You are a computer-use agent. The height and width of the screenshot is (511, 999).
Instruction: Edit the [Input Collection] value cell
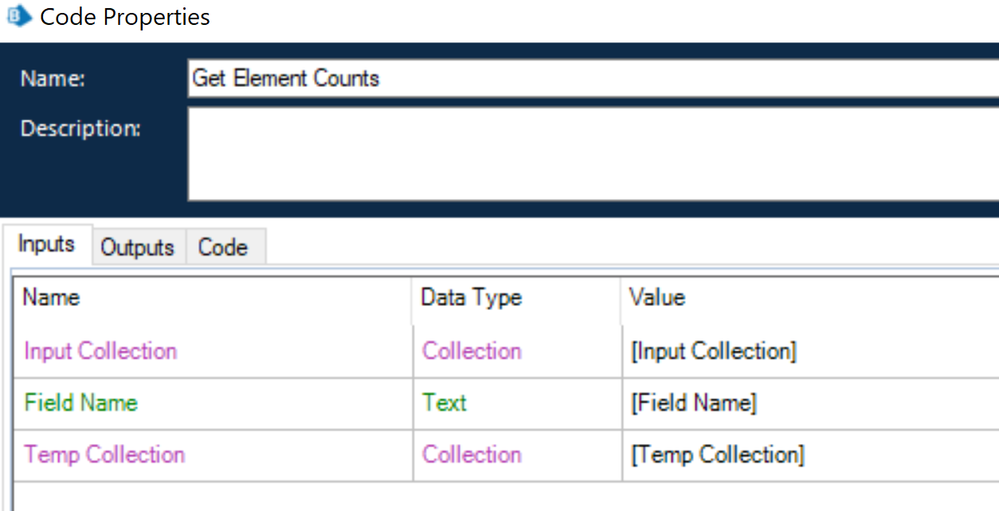713,351
